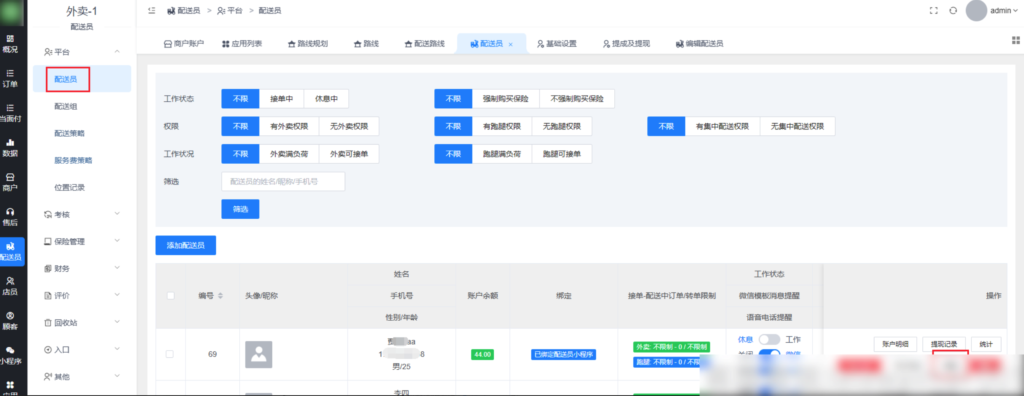Image resolution: width=1024 pixels, height=396 pixels.
Task: Sort by 编号 column arrows
Action: tap(220, 295)
